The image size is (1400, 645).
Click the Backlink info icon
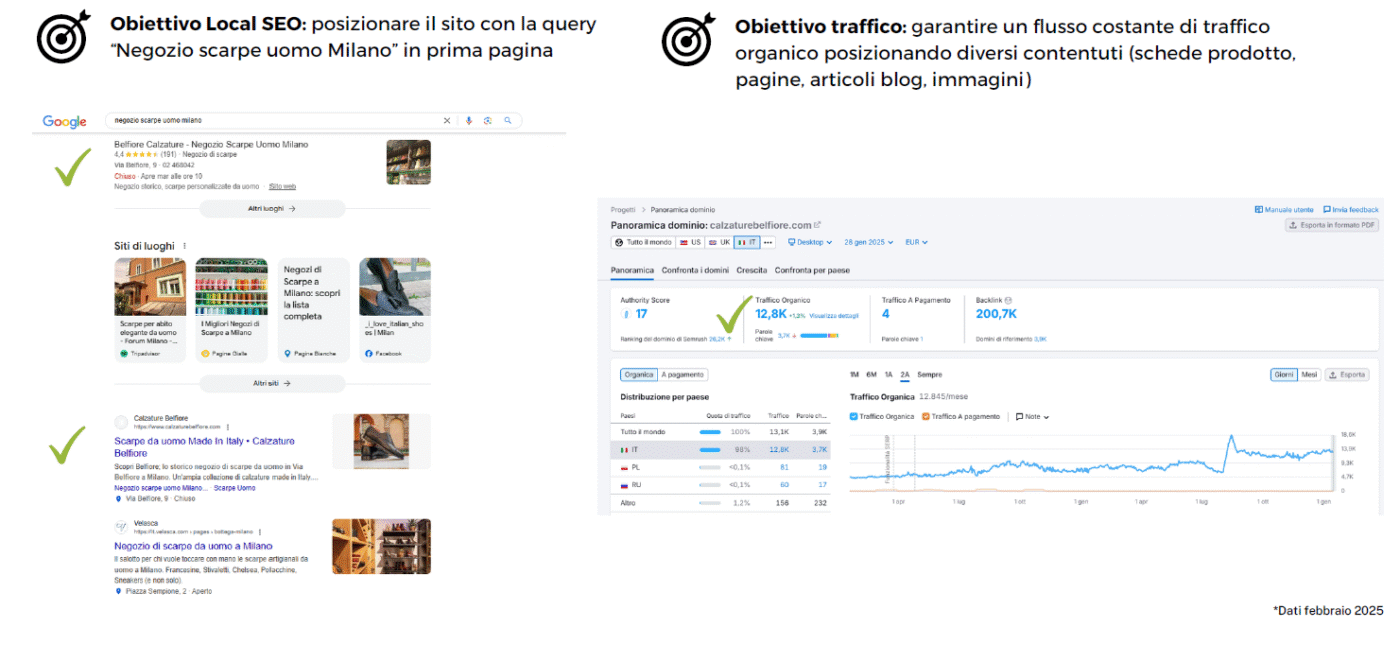(x=1008, y=300)
